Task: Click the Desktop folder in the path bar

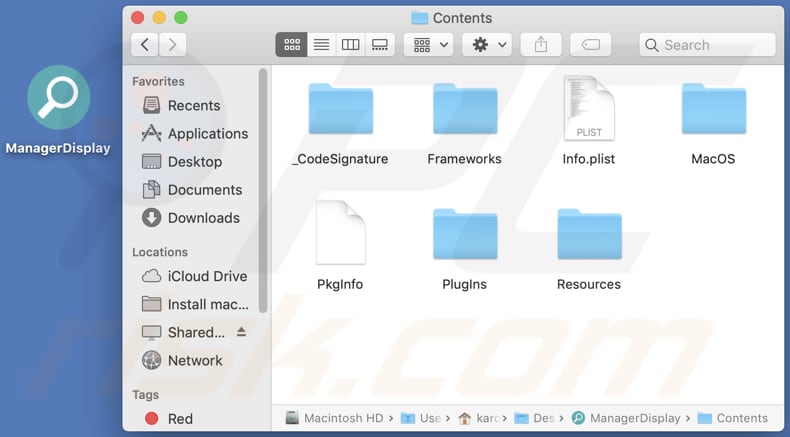Action: [x=535, y=418]
